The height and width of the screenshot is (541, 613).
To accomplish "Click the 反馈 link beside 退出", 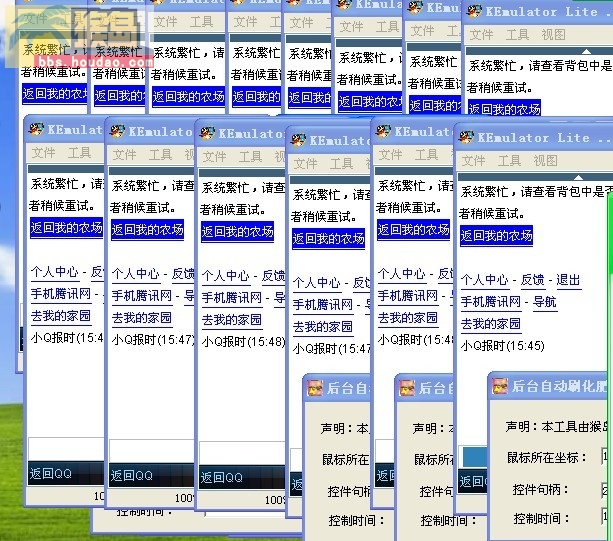I will tap(532, 279).
